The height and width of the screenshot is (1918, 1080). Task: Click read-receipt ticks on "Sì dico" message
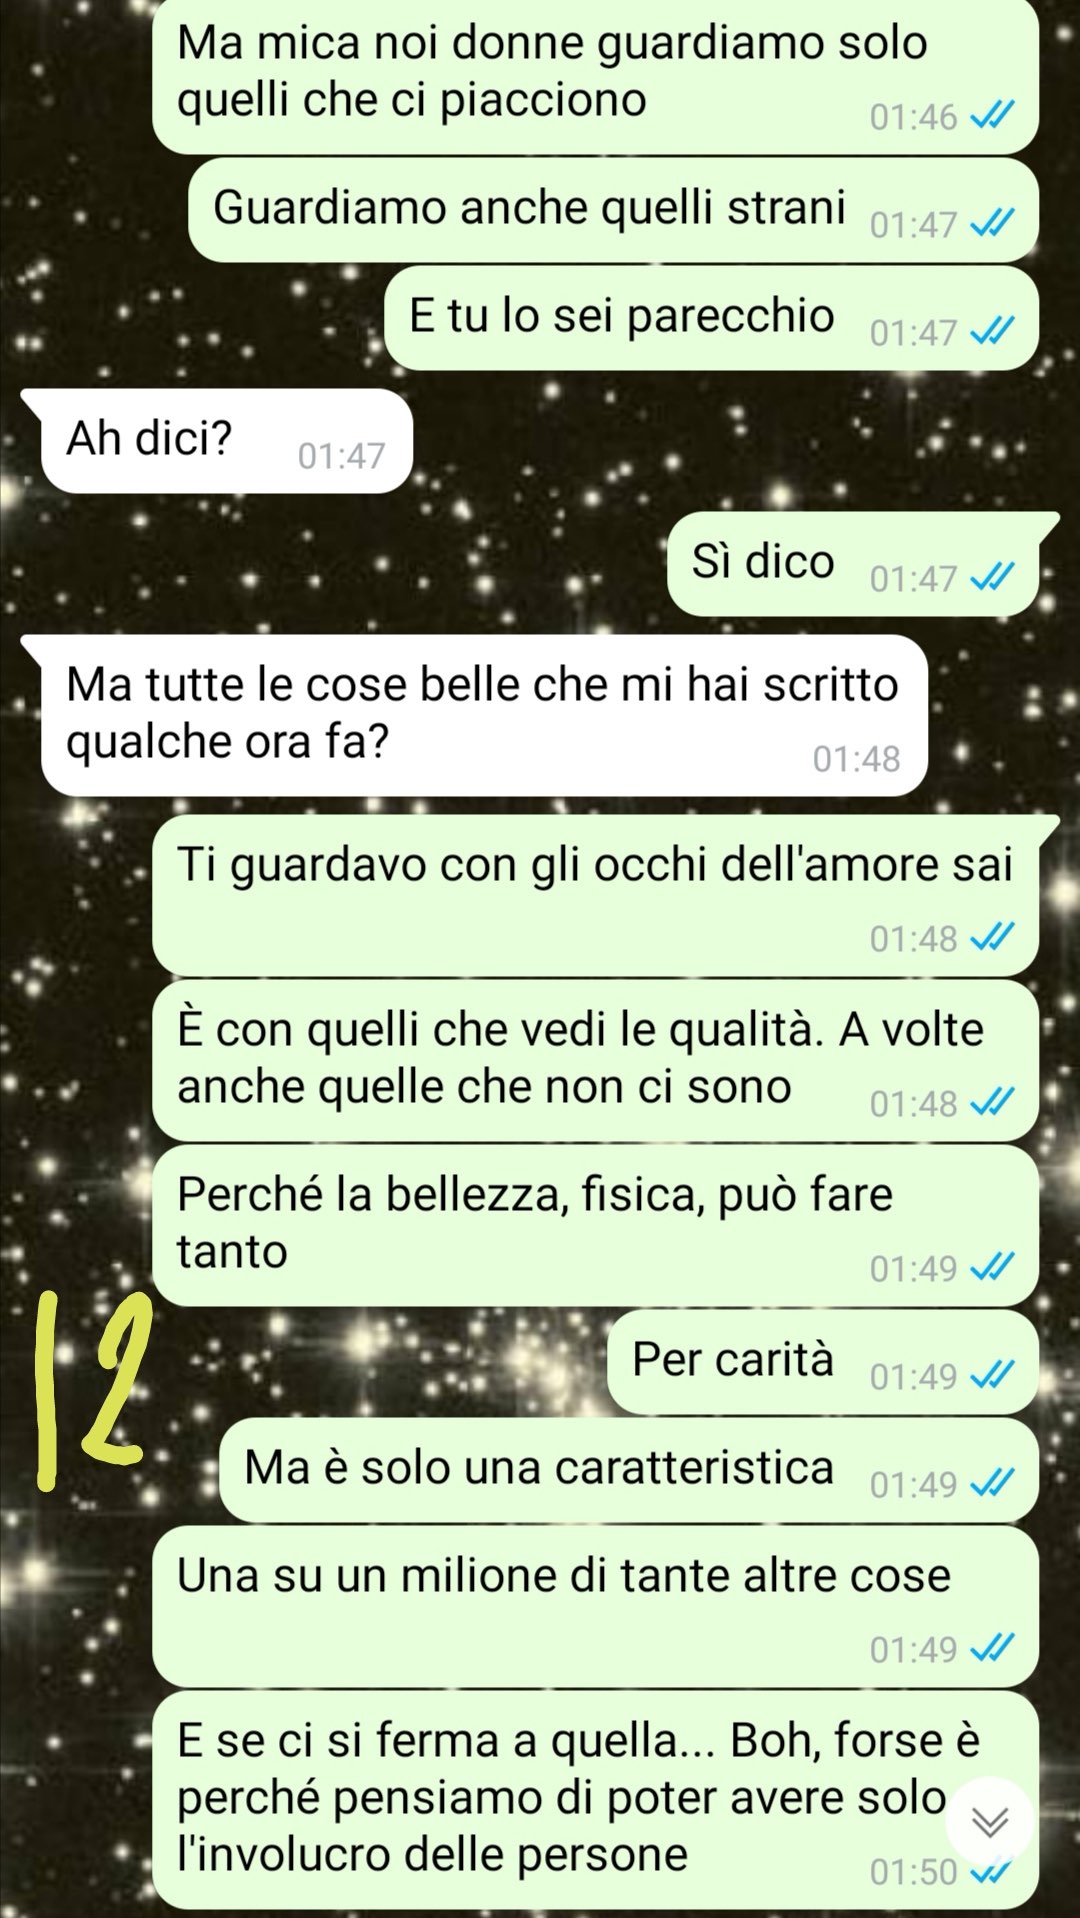click(993, 577)
